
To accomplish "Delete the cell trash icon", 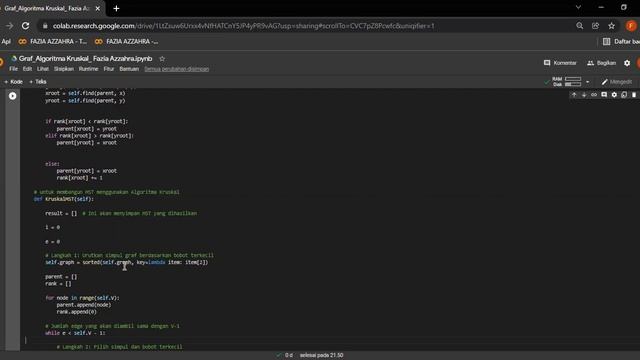I will click(634, 95).
